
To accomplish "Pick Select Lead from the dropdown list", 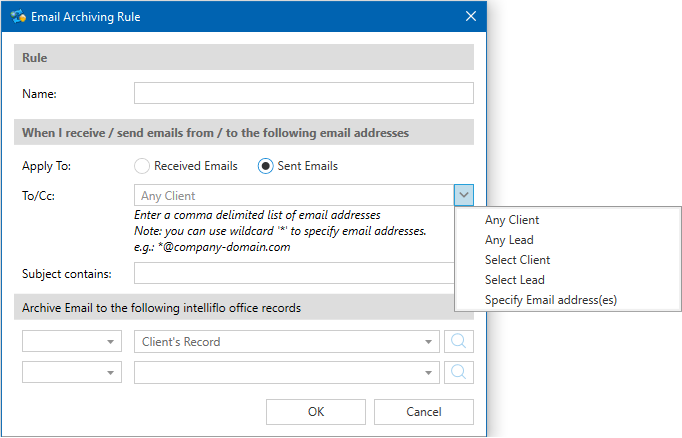I will click(x=514, y=280).
